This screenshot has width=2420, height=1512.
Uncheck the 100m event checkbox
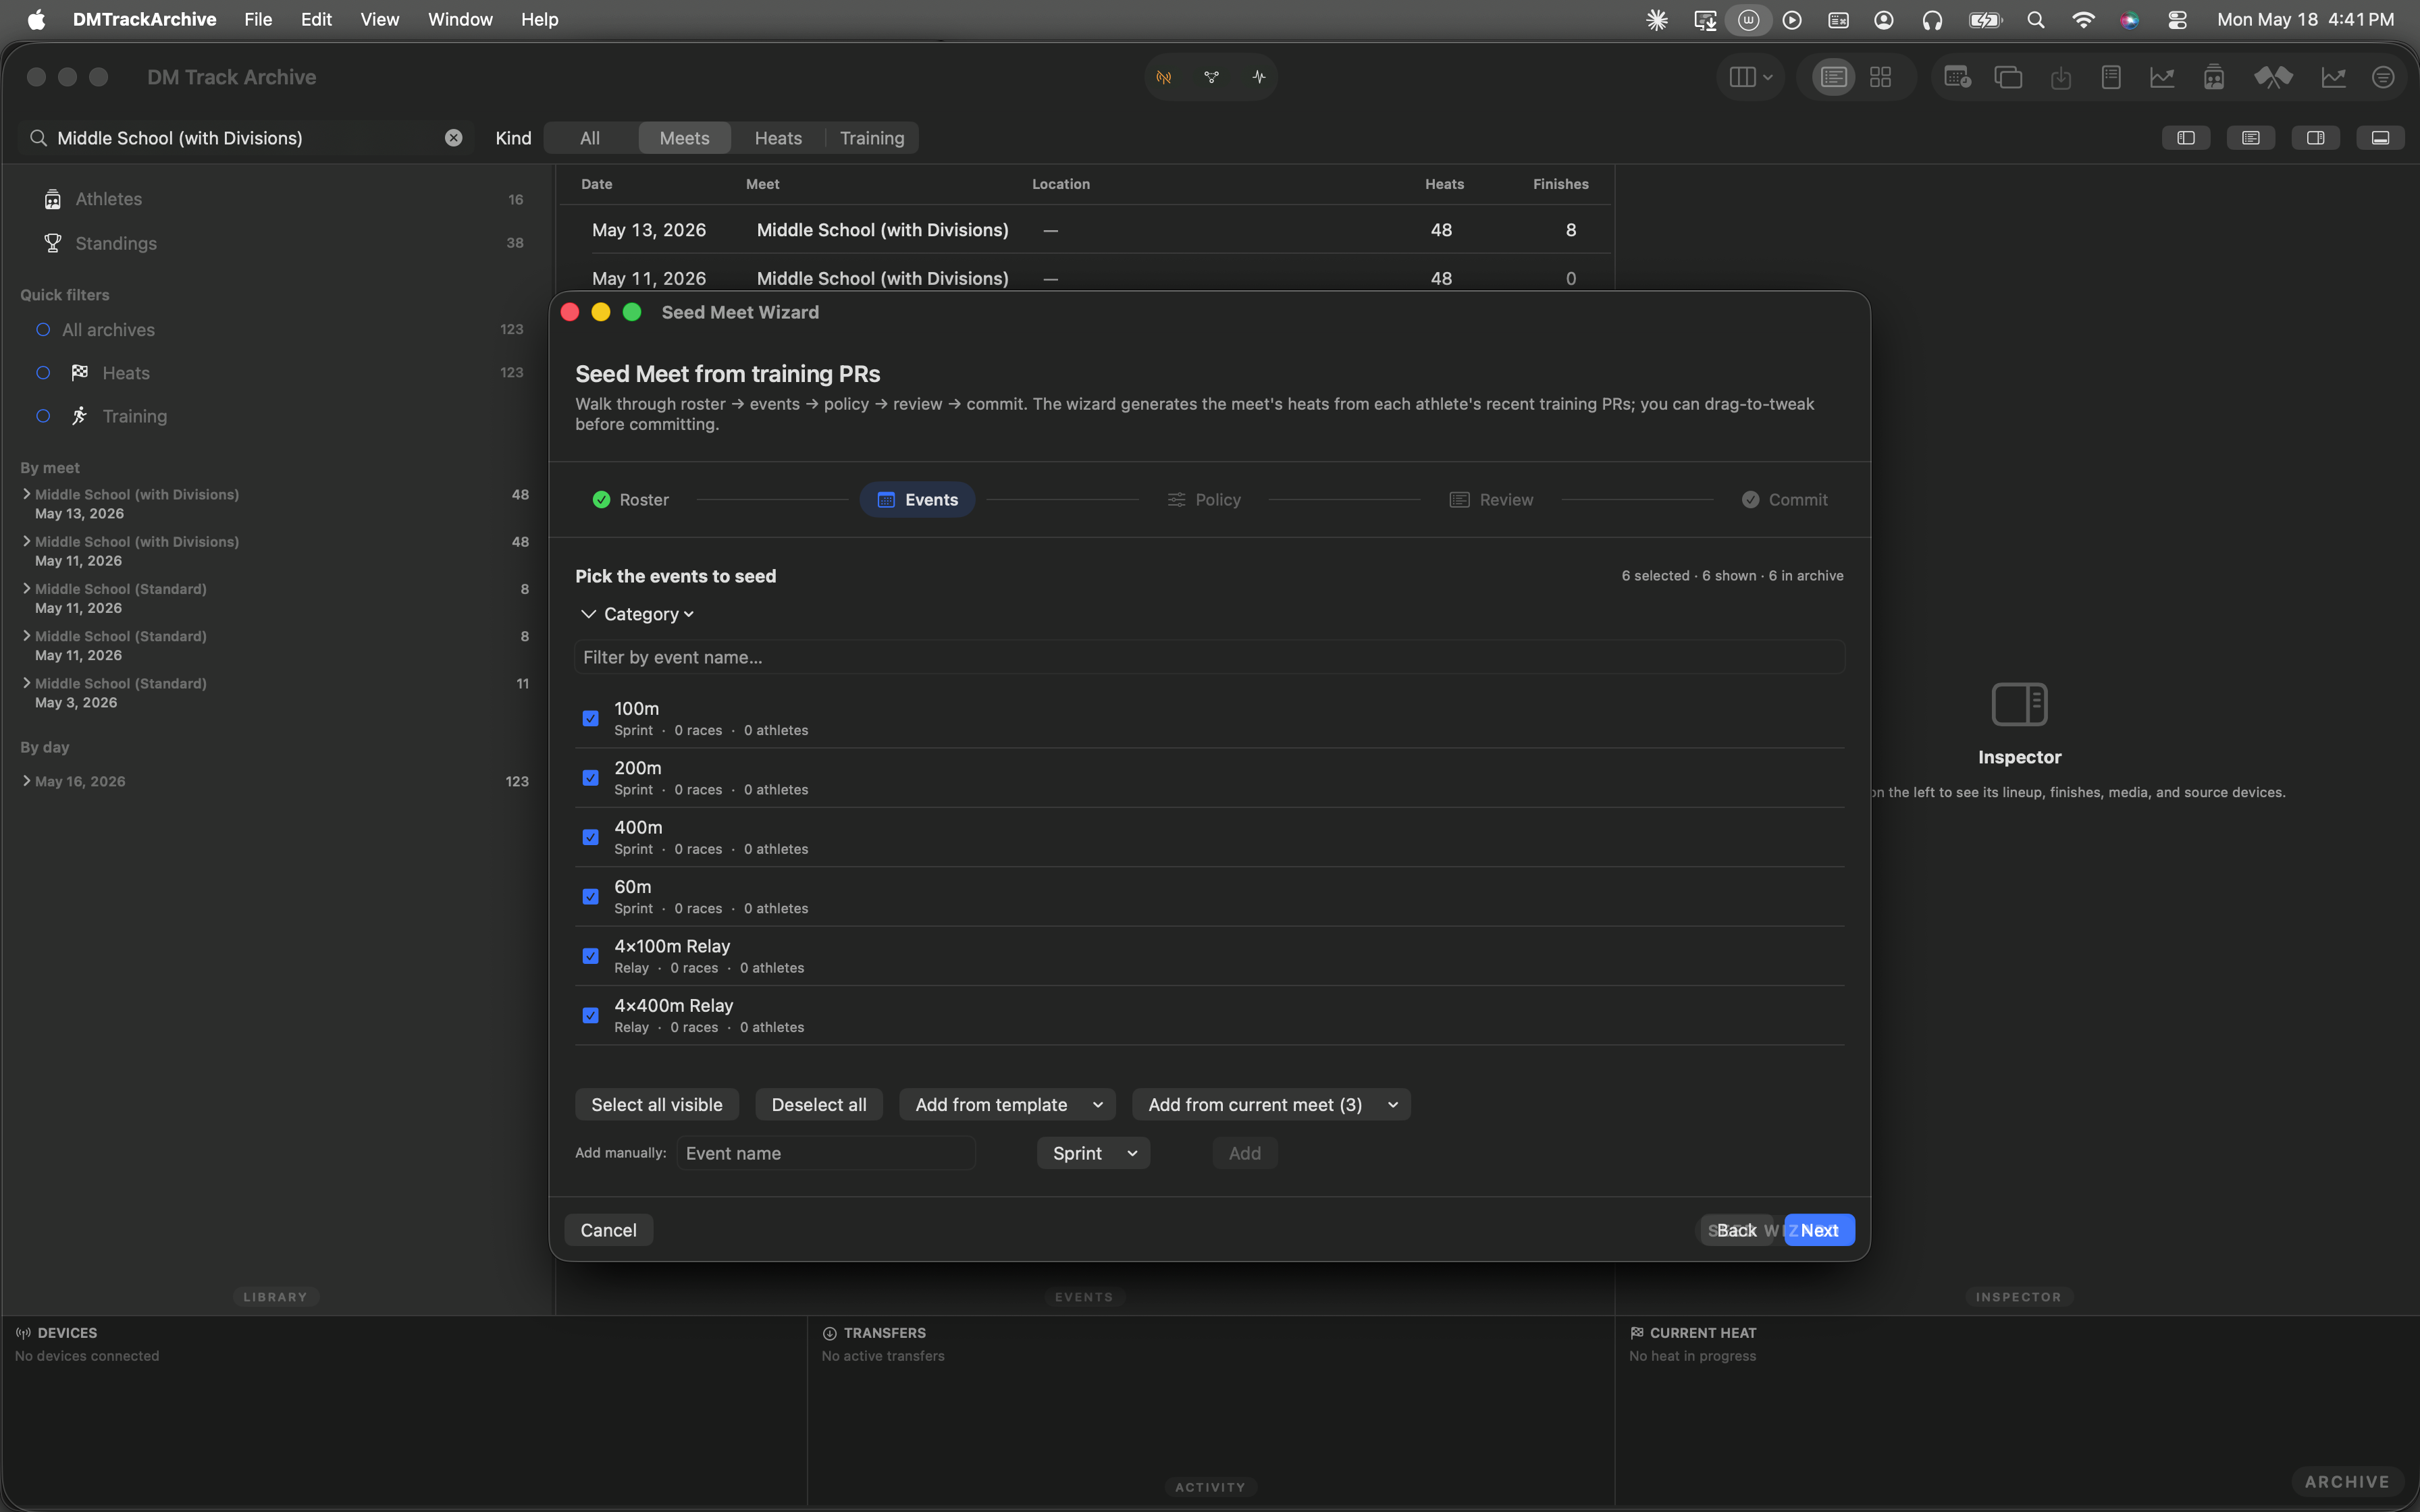click(x=591, y=718)
